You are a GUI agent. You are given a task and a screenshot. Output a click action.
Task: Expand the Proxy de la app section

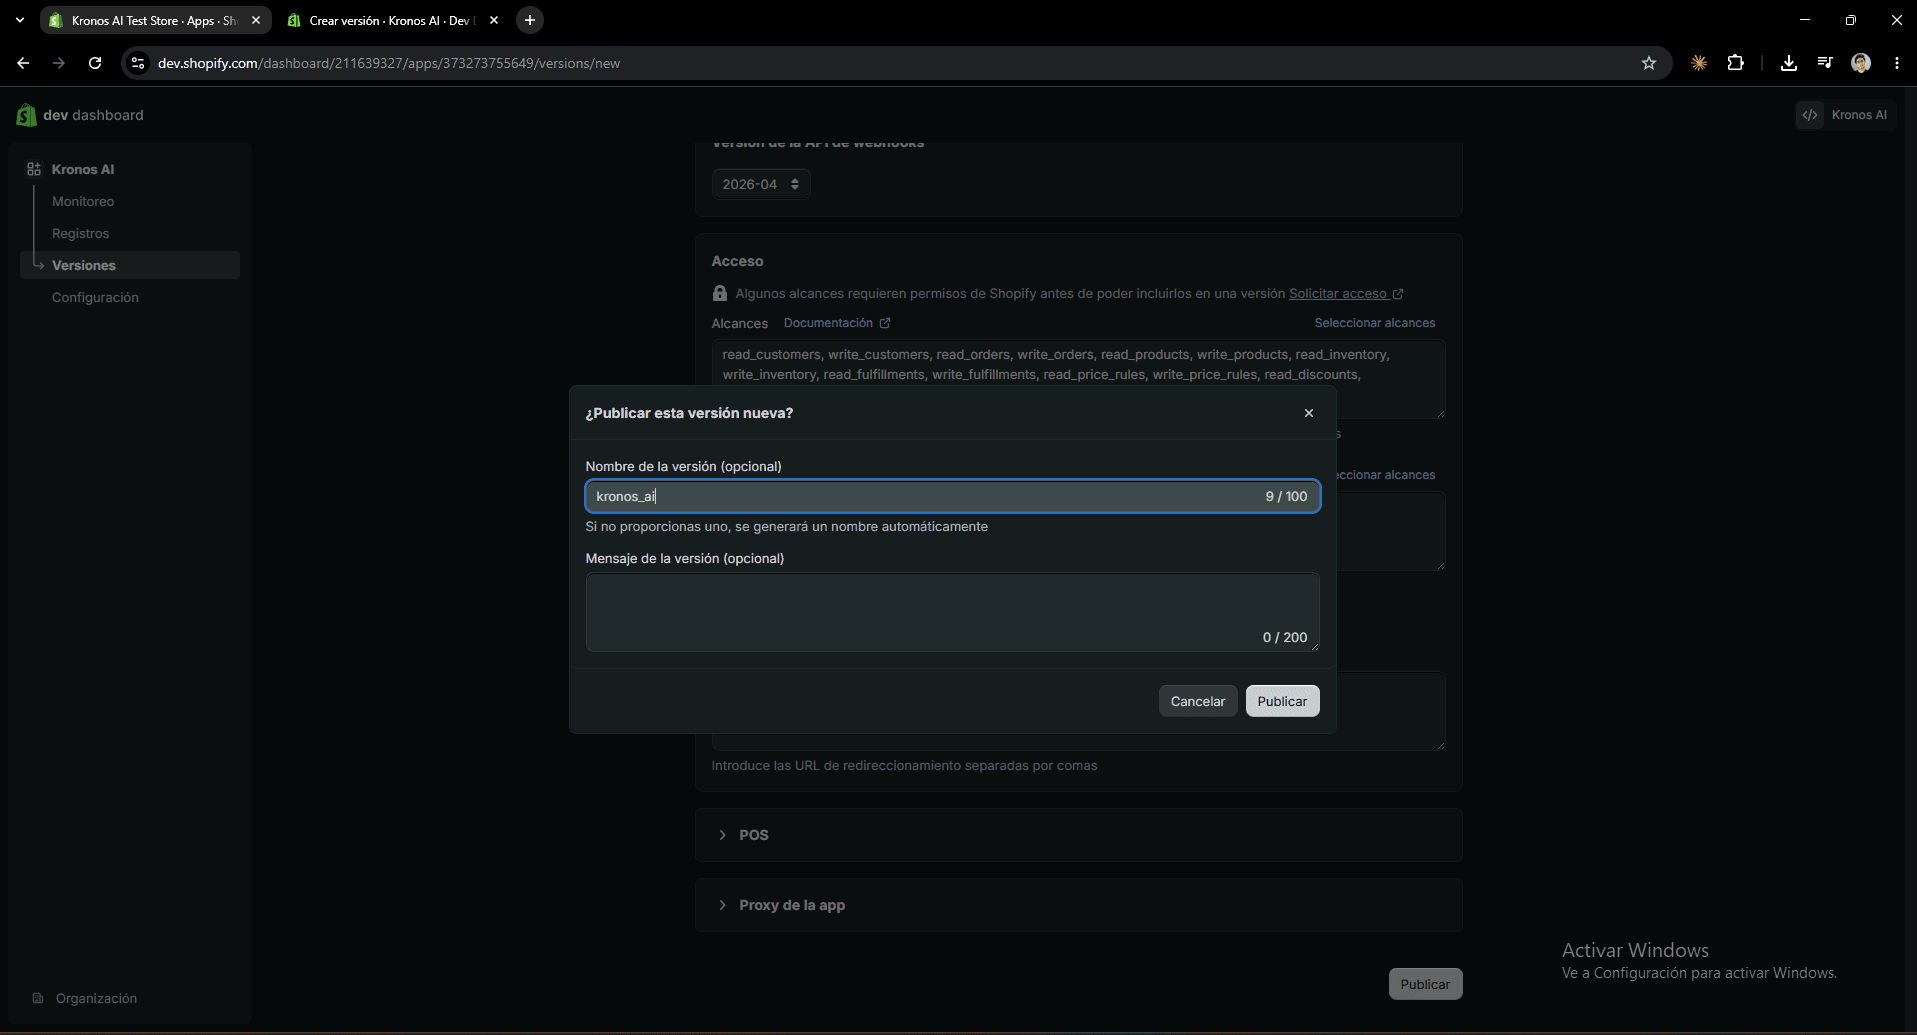[1078, 905]
